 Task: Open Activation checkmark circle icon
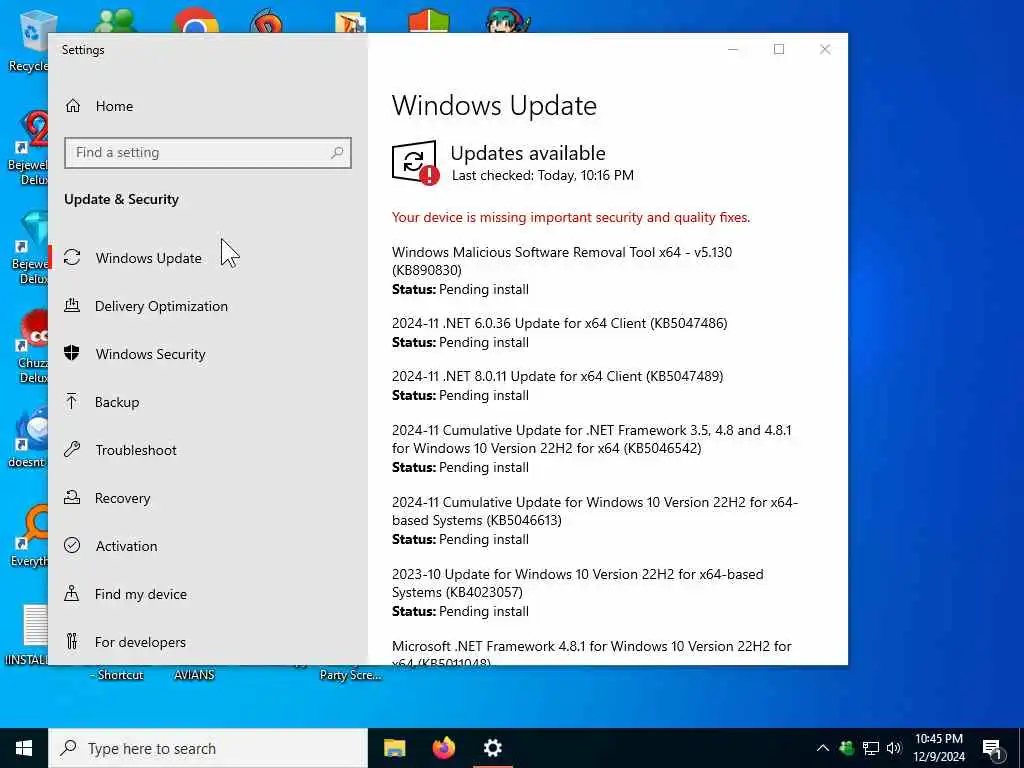72,545
